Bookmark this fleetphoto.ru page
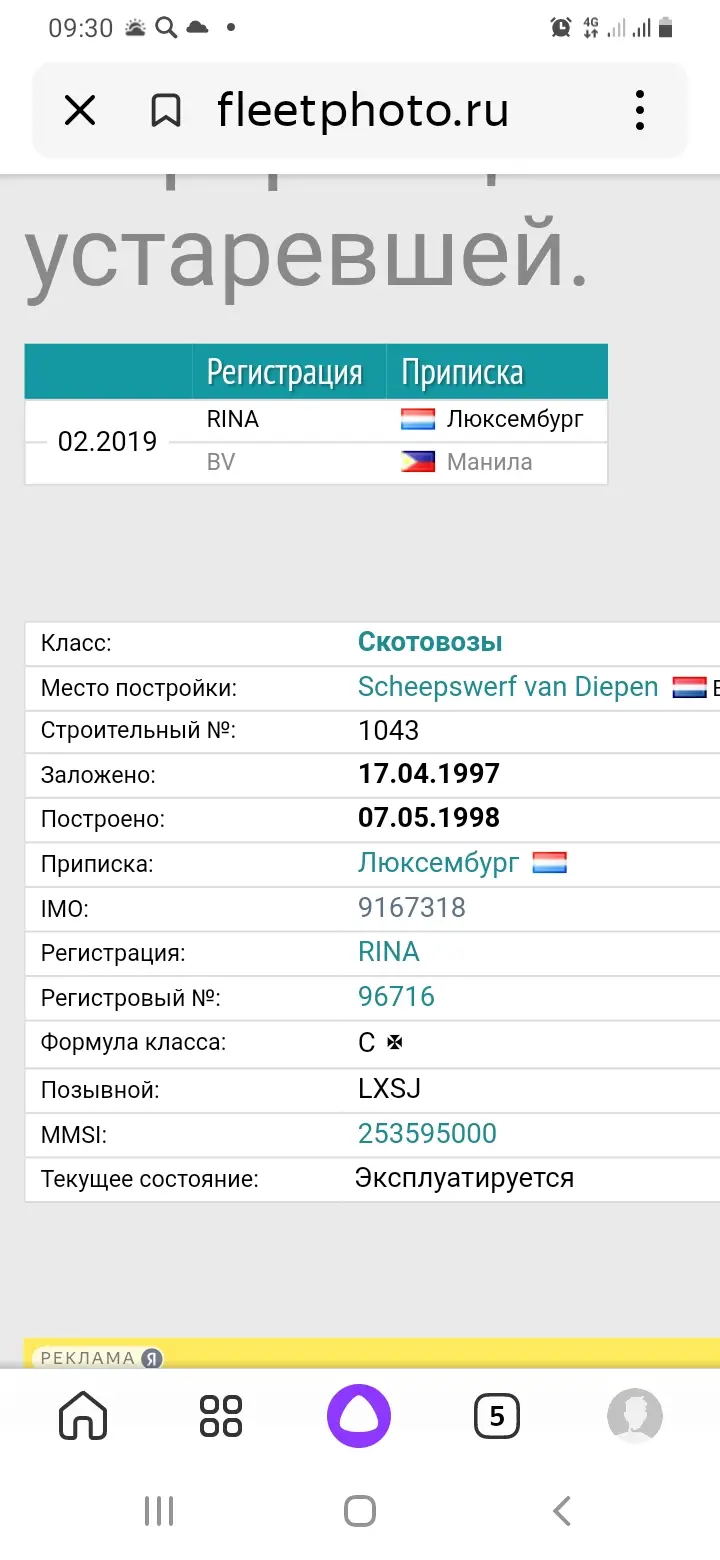Viewport: 720px width, 1560px height. 165,110
